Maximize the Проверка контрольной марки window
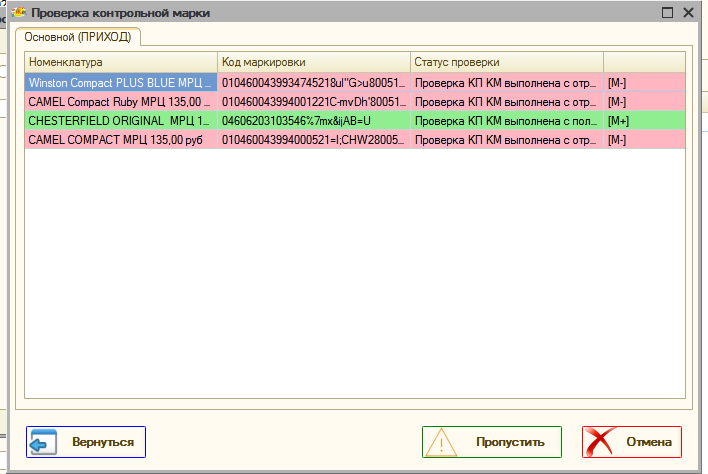The image size is (708, 474). click(667, 13)
